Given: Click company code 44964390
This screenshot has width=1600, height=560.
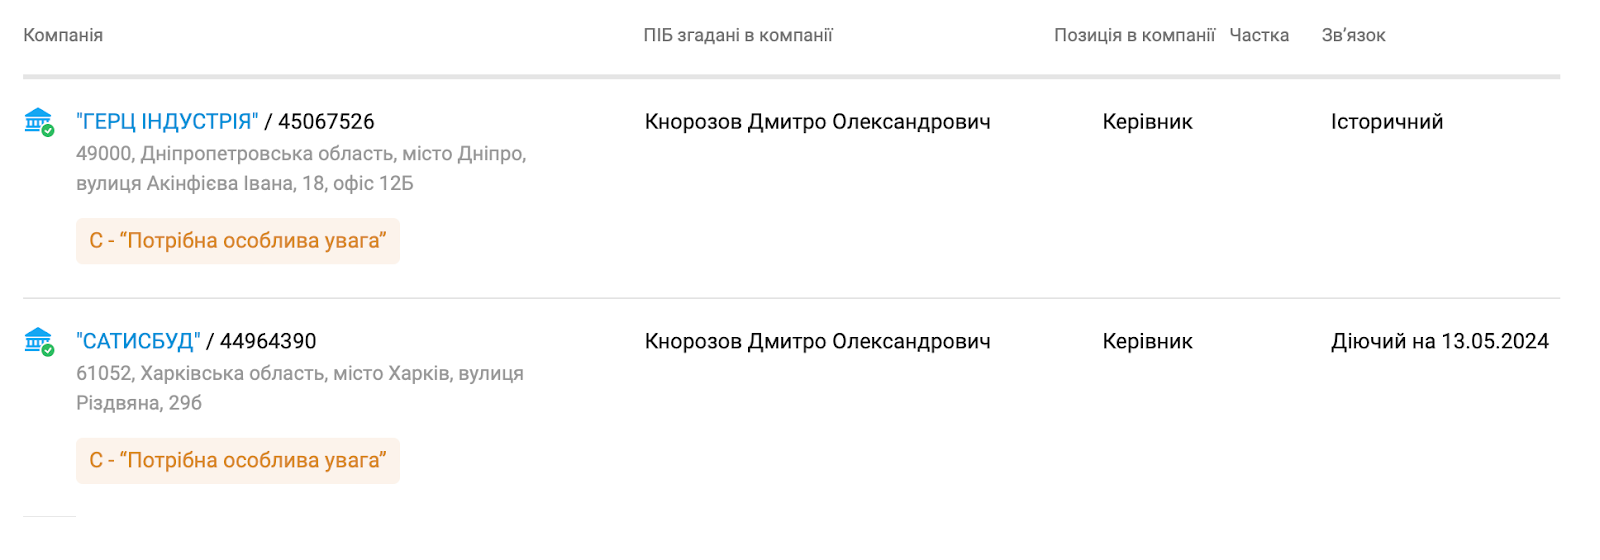Looking at the screenshot, I should tap(268, 341).
